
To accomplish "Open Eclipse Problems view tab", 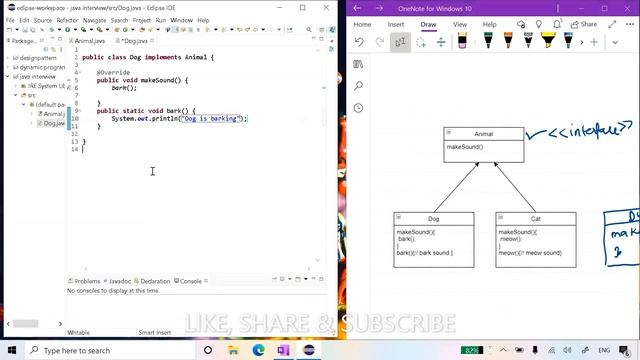I will tap(84, 281).
